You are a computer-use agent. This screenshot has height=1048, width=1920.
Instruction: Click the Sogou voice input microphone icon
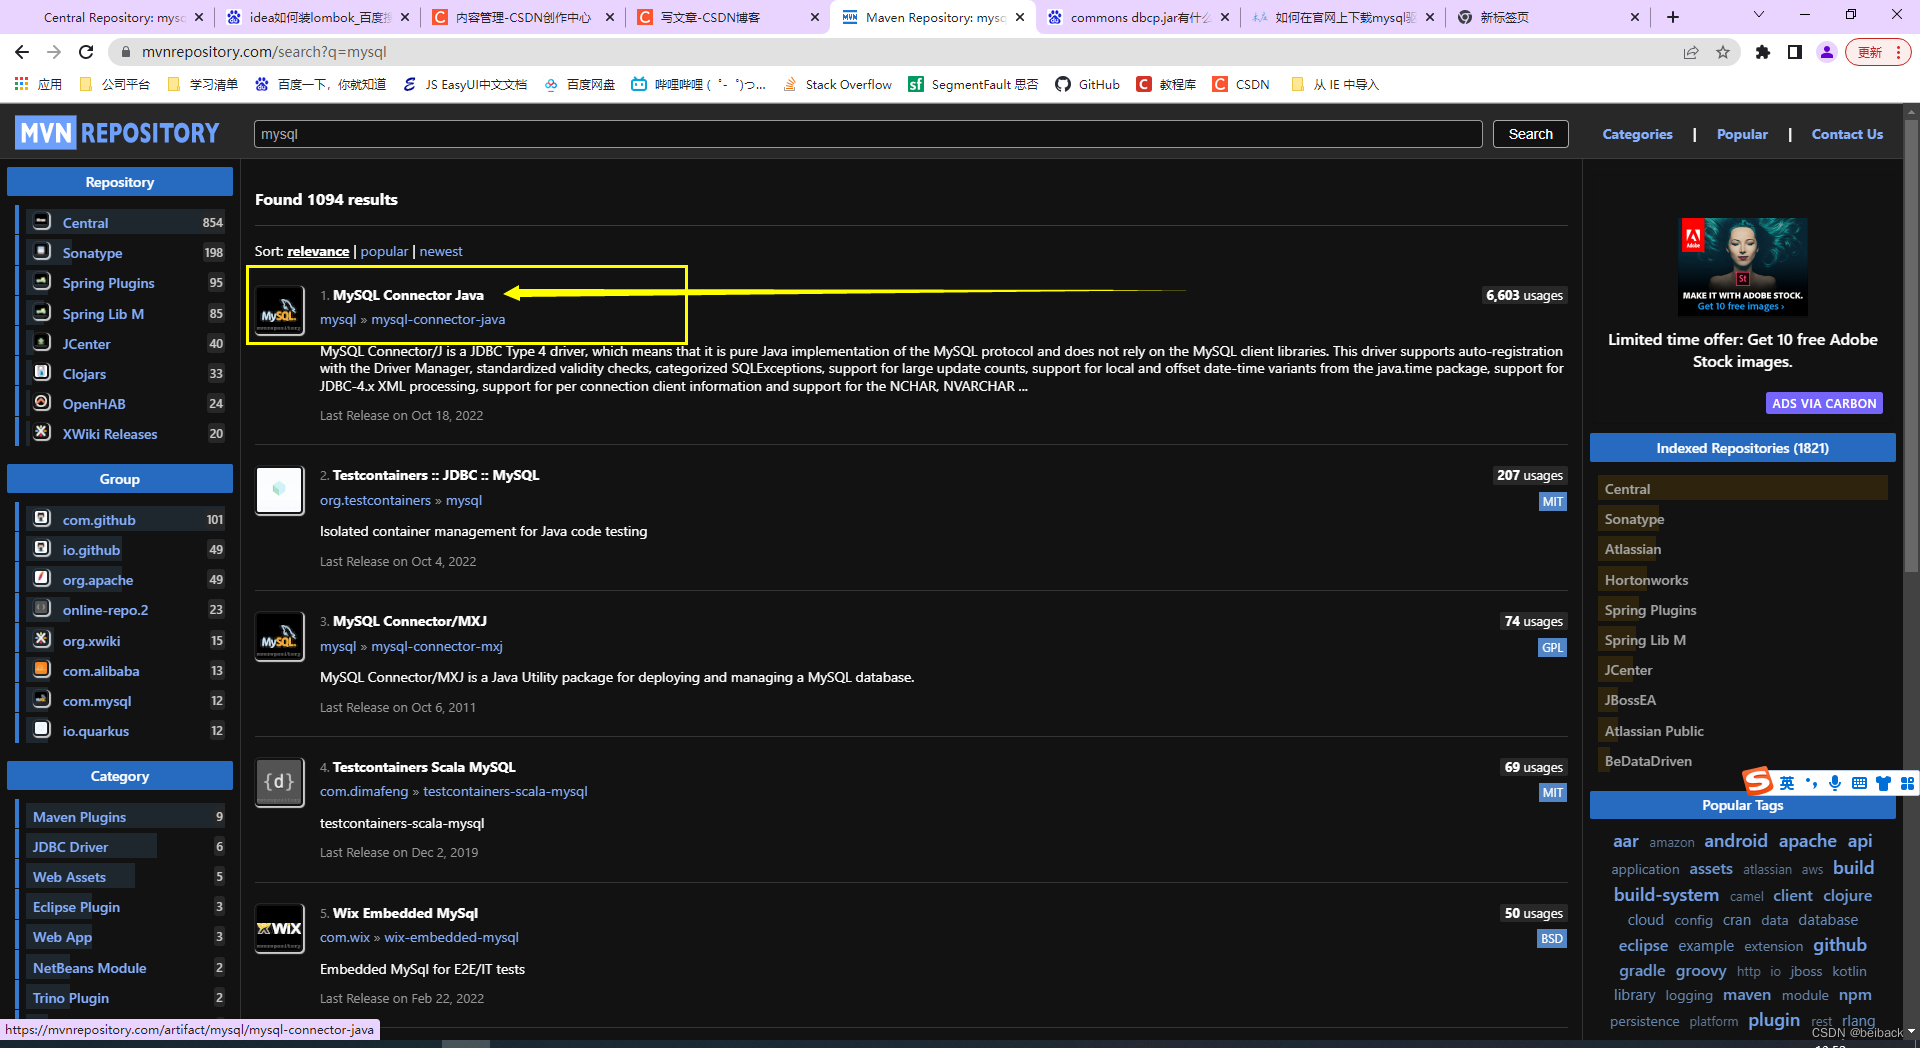pyautogui.click(x=1835, y=783)
